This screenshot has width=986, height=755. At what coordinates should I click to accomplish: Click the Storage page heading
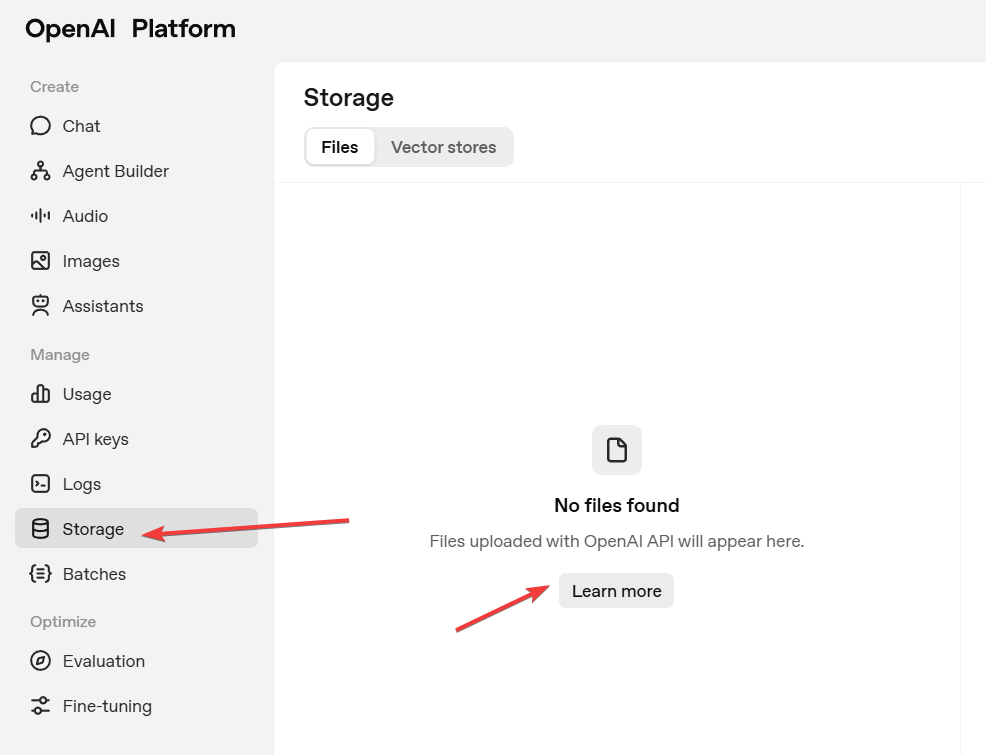[349, 97]
